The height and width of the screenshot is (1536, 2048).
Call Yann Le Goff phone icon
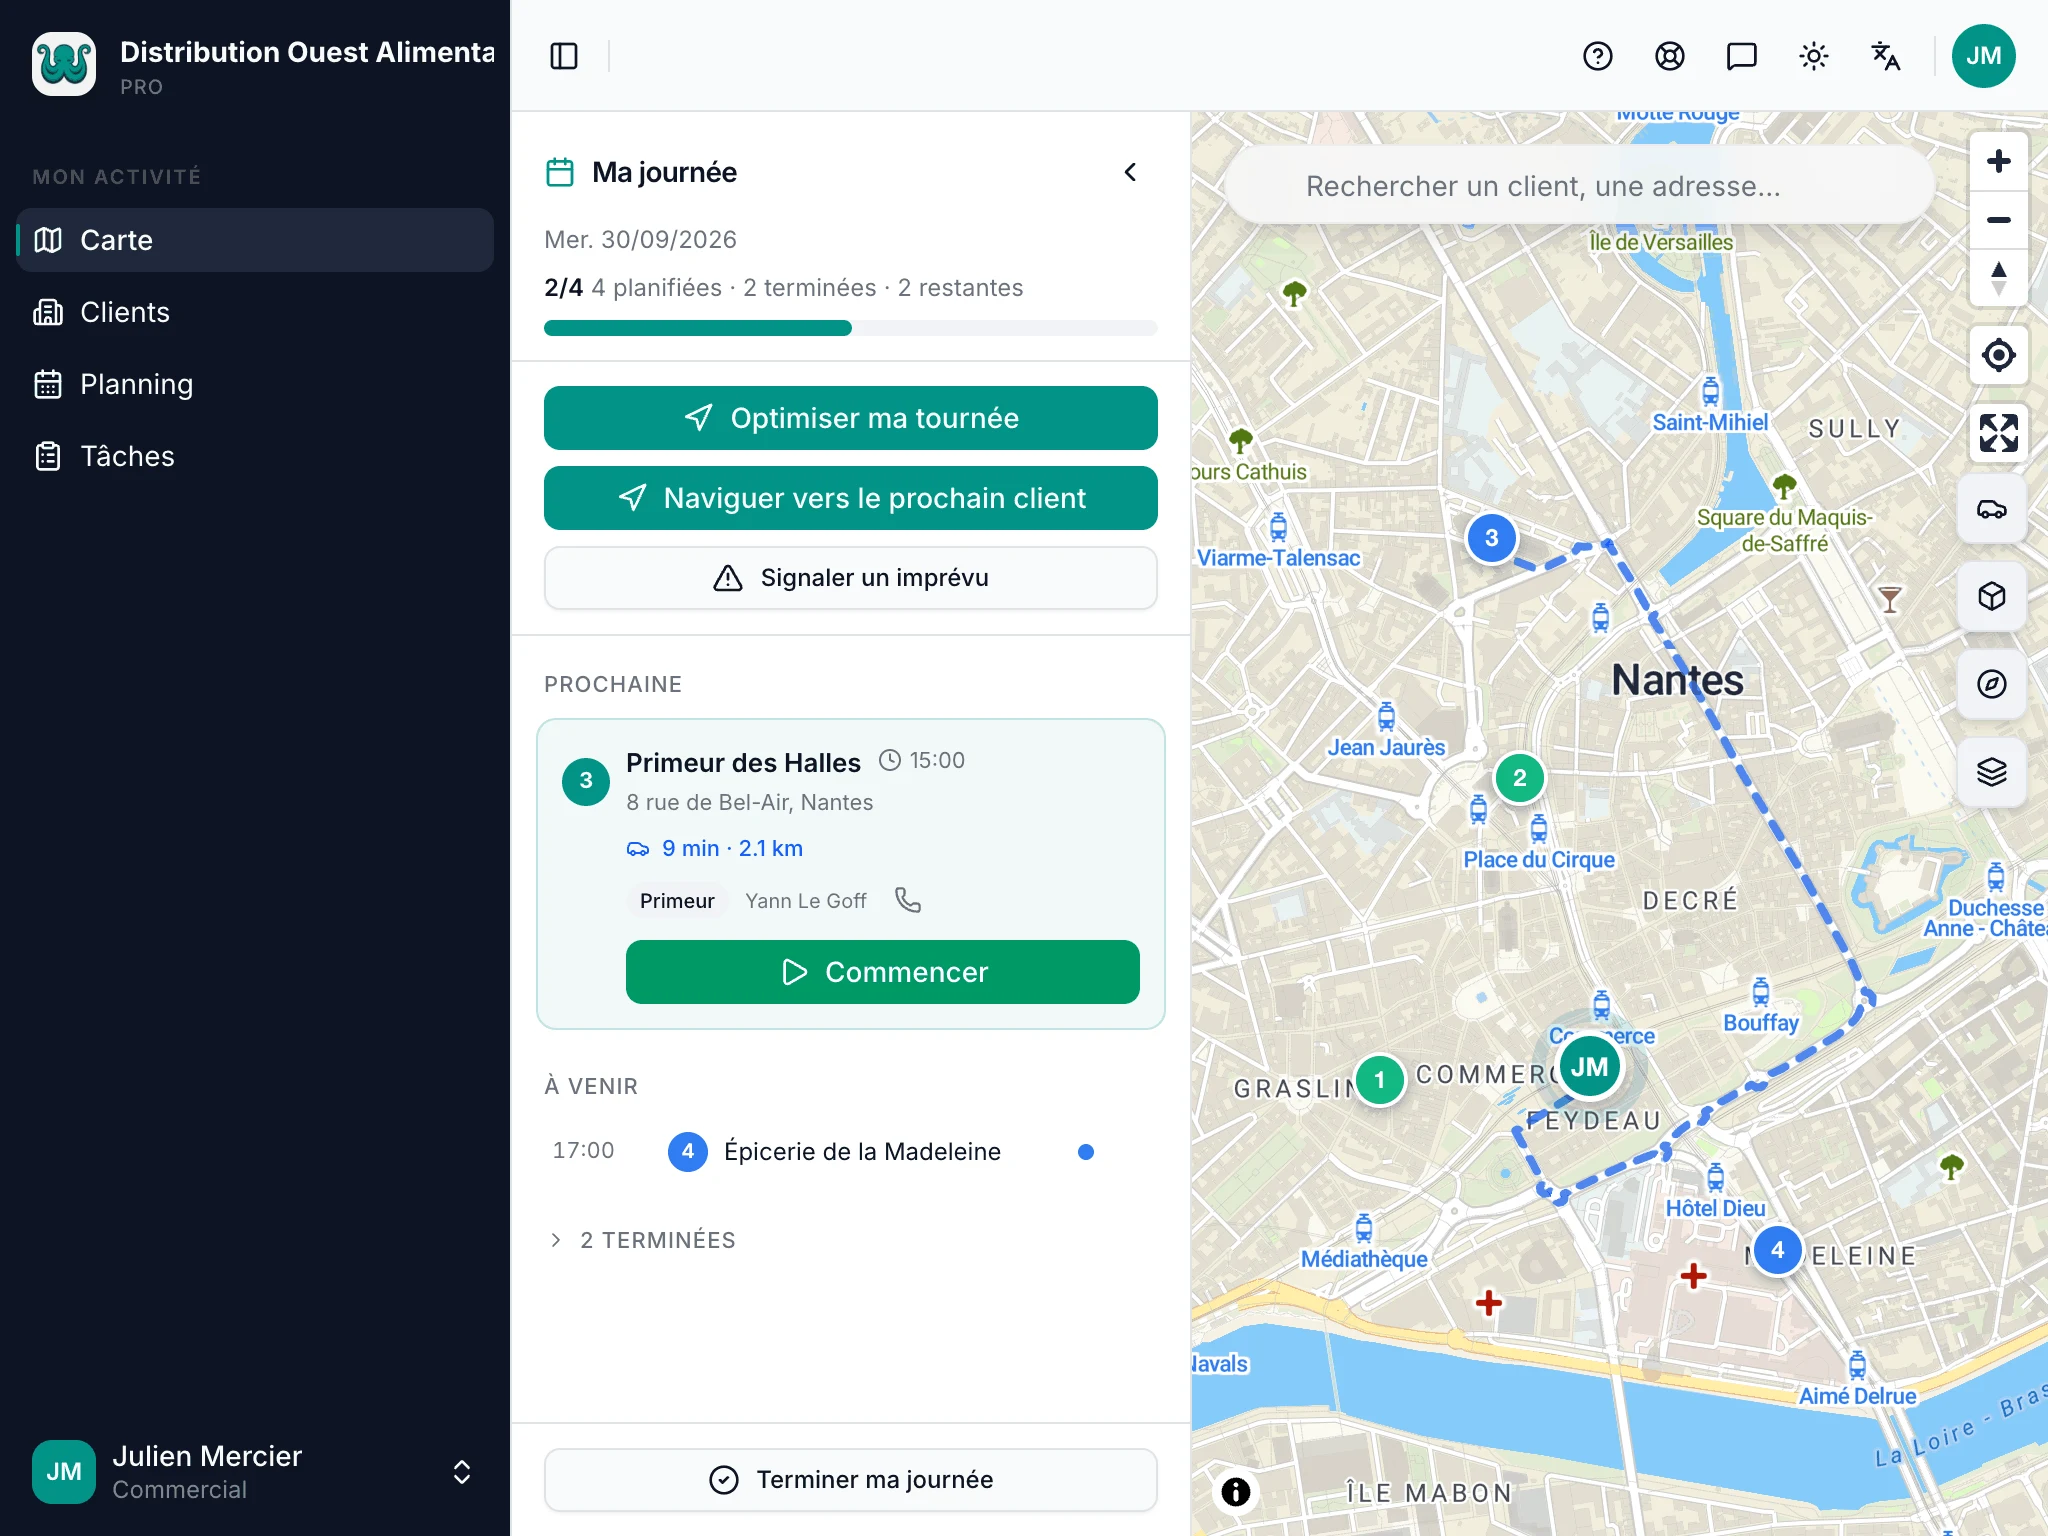908,900
